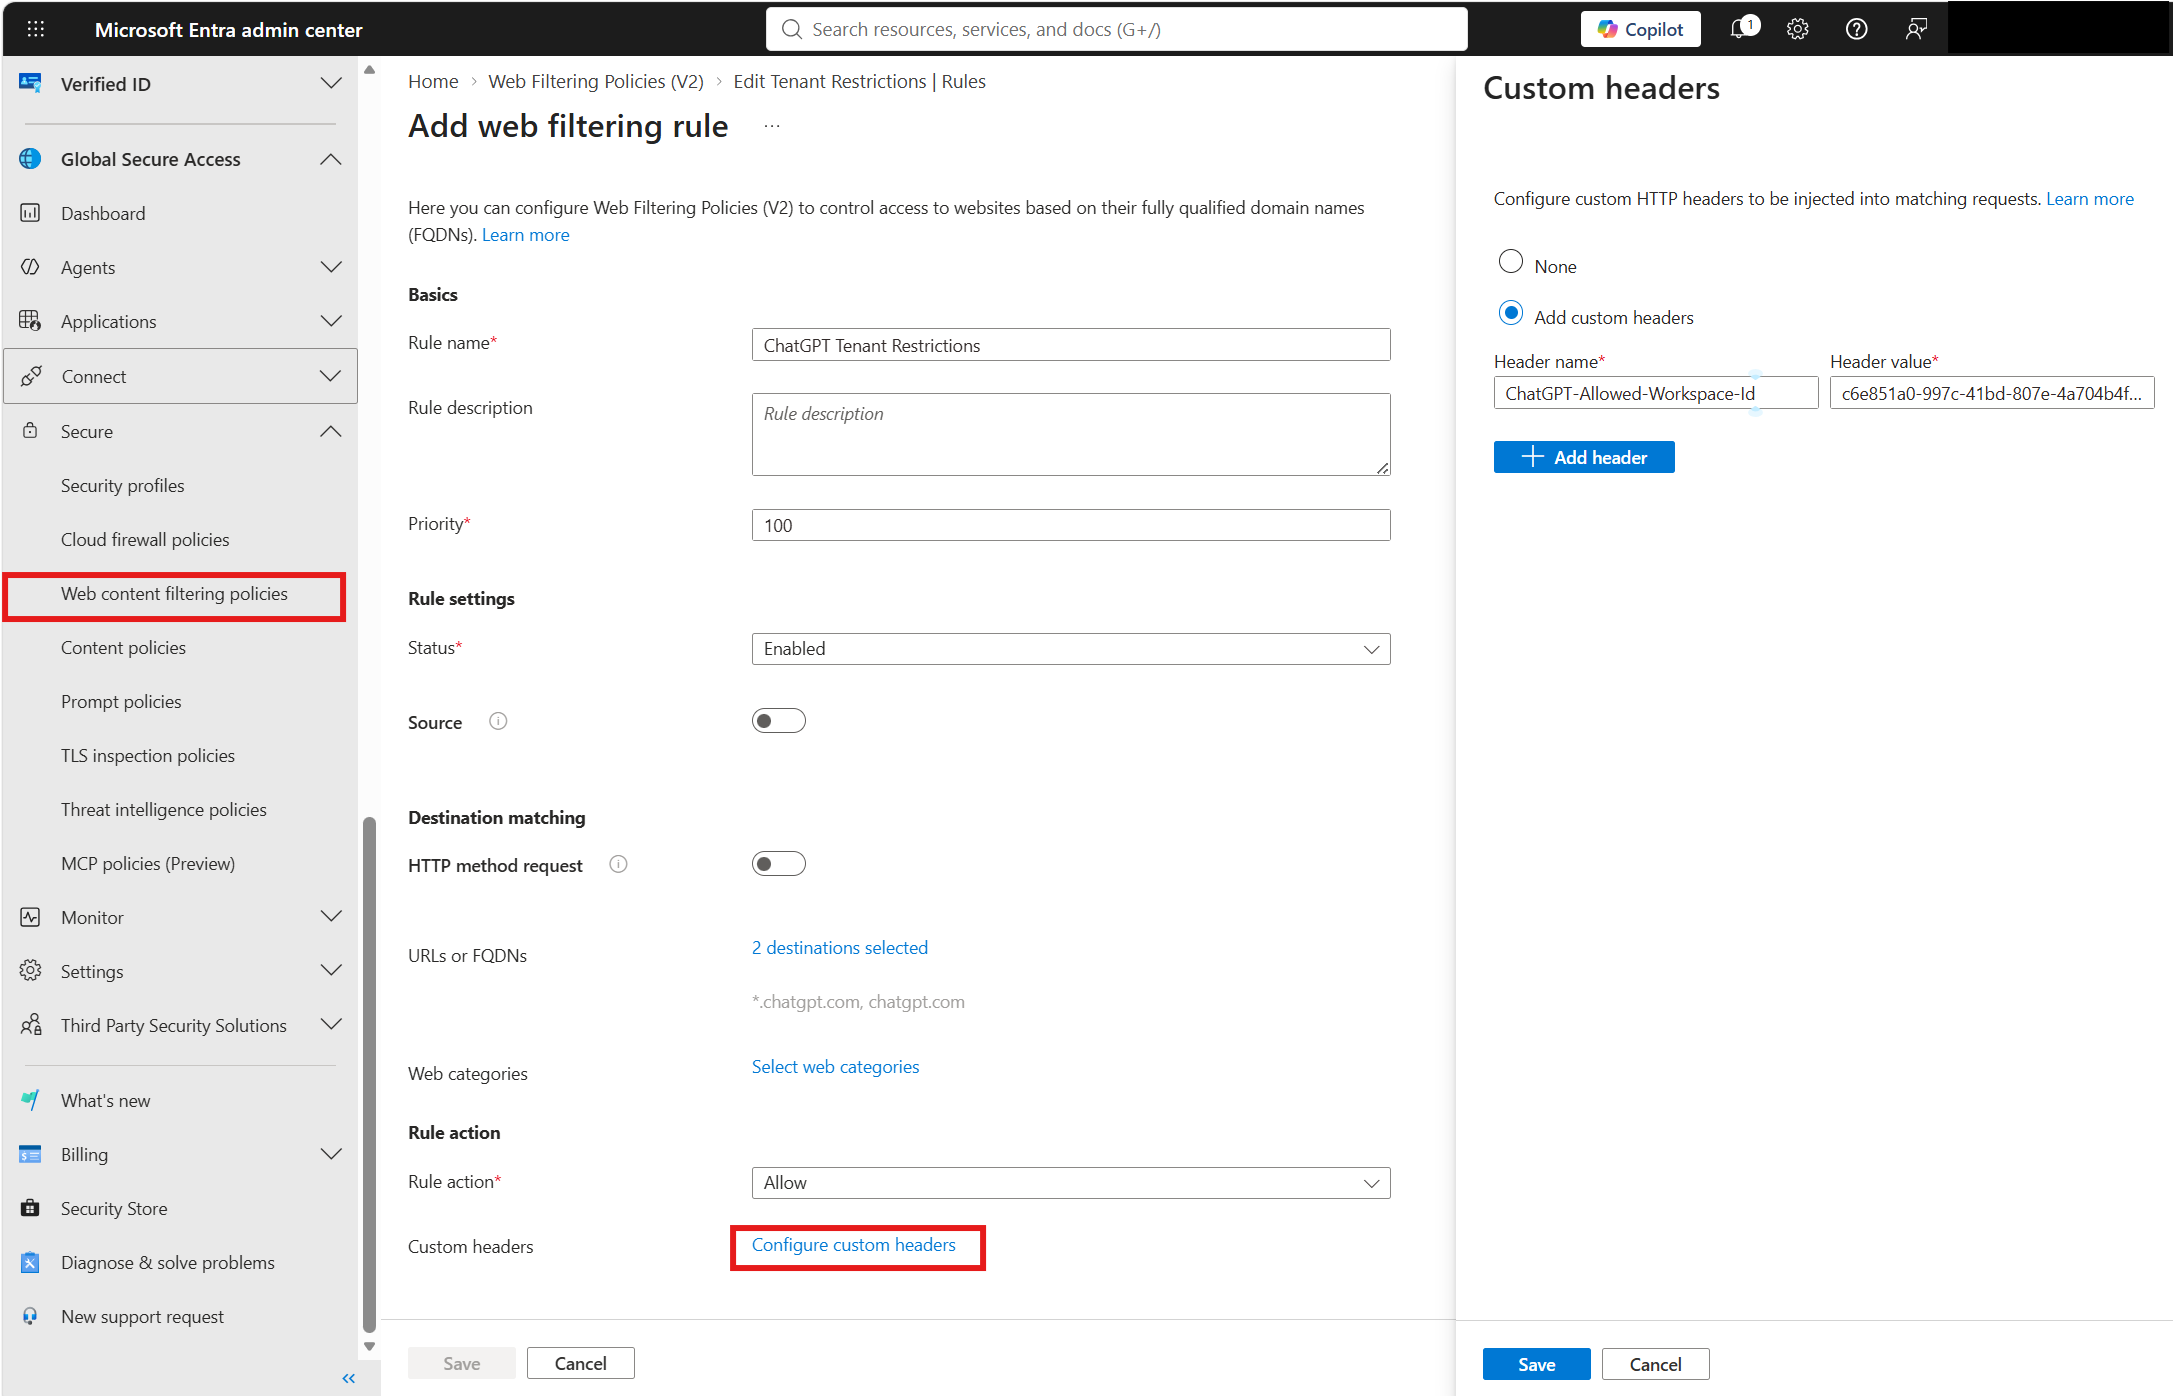Click the Web Filtering Policies (V2) breadcrumb
Screen dimensions: 2173x1396
pyautogui.click(x=596, y=81)
